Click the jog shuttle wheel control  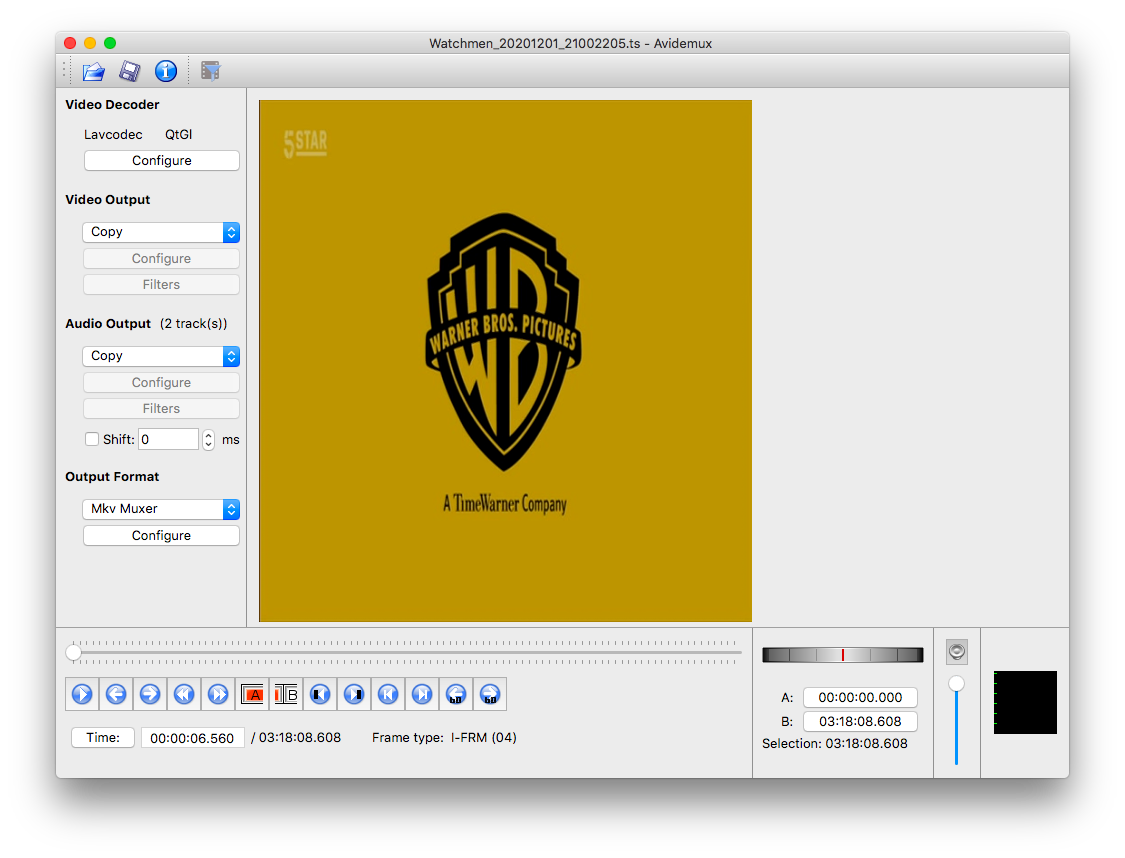pos(842,654)
